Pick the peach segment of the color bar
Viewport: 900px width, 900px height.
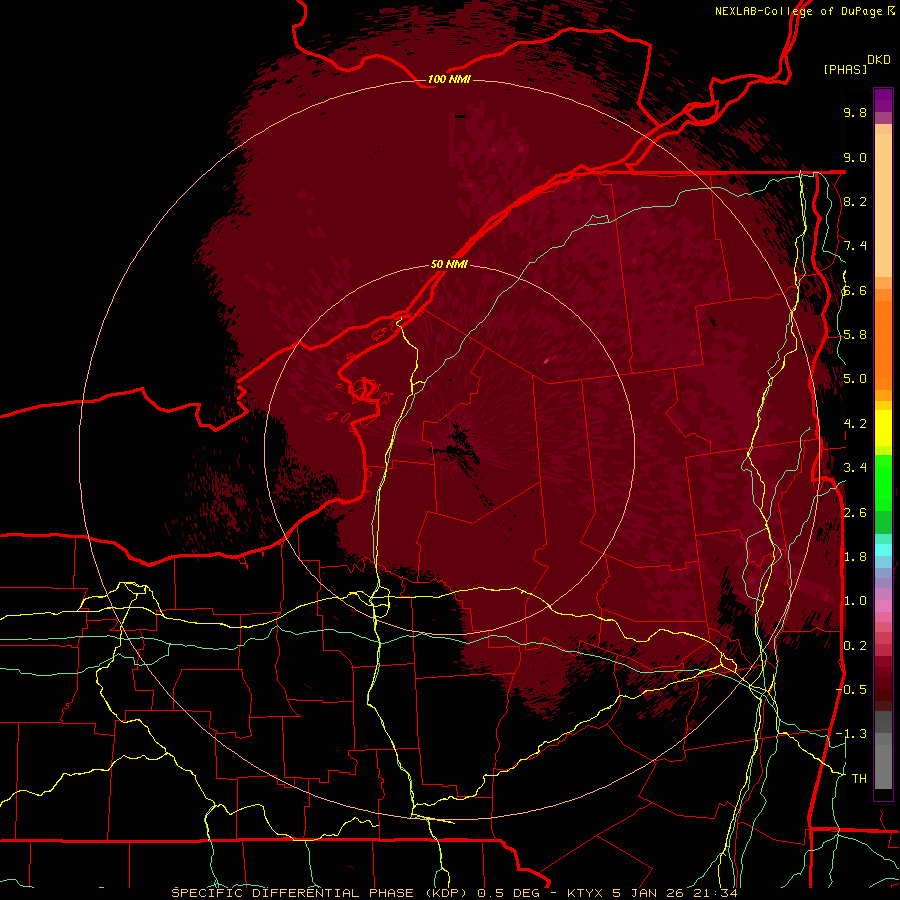pos(883,207)
